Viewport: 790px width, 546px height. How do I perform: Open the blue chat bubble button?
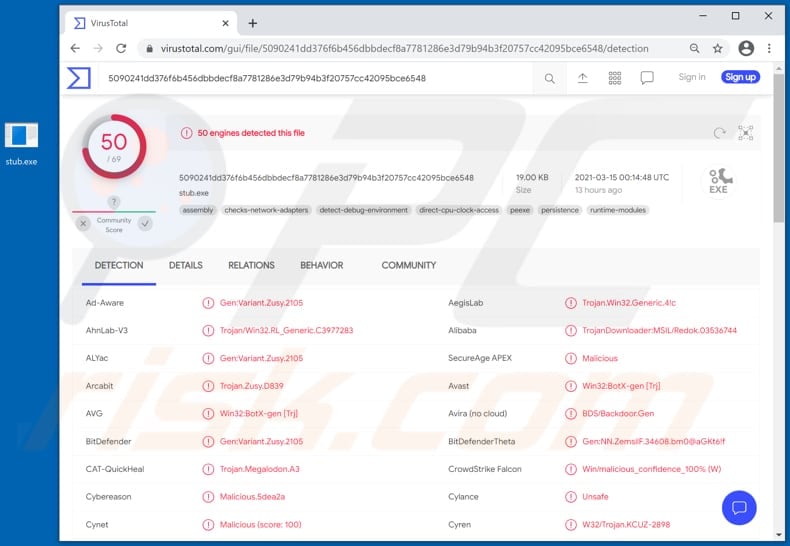coord(739,508)
